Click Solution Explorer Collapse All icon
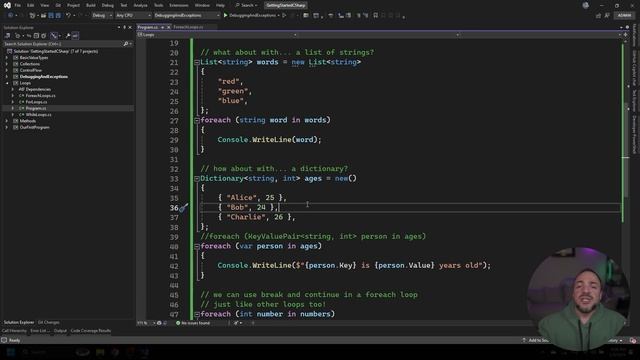This screenshot has height=360, width=640. (36, 36)
